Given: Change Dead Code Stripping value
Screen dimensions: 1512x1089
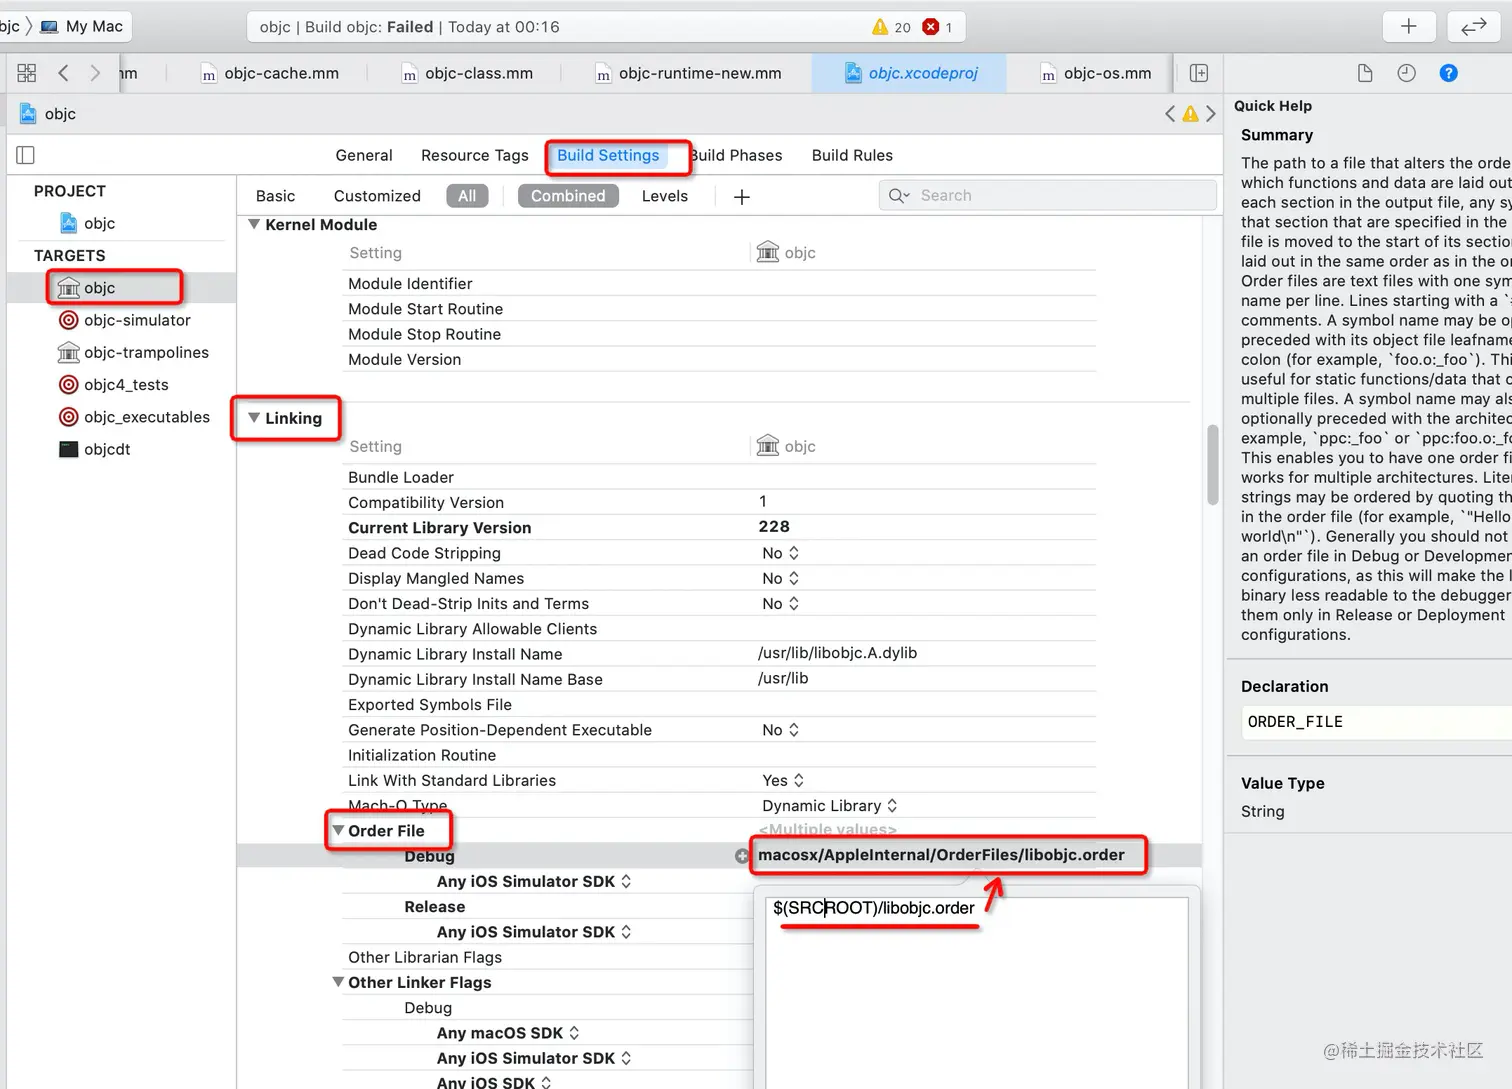Looking at the screenshot, I should [x=780, y=553].
